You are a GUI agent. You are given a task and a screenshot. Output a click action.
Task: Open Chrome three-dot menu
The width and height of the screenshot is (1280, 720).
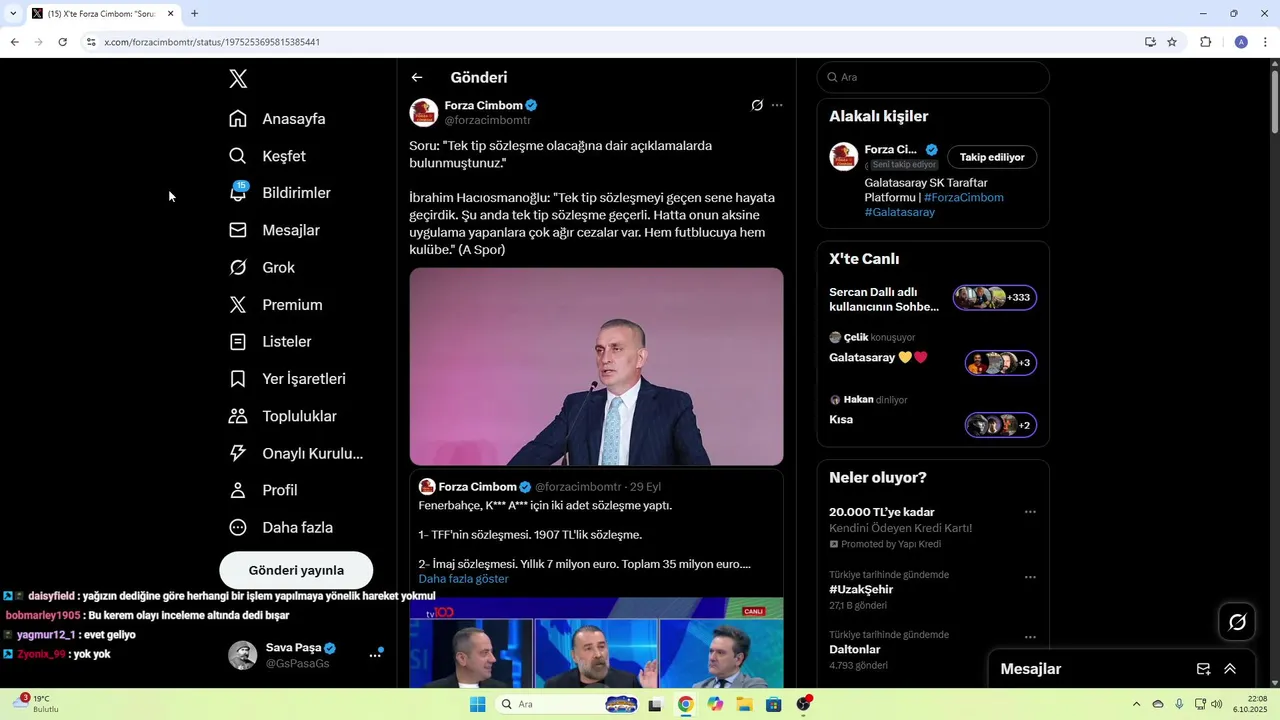click(1266, 42)
